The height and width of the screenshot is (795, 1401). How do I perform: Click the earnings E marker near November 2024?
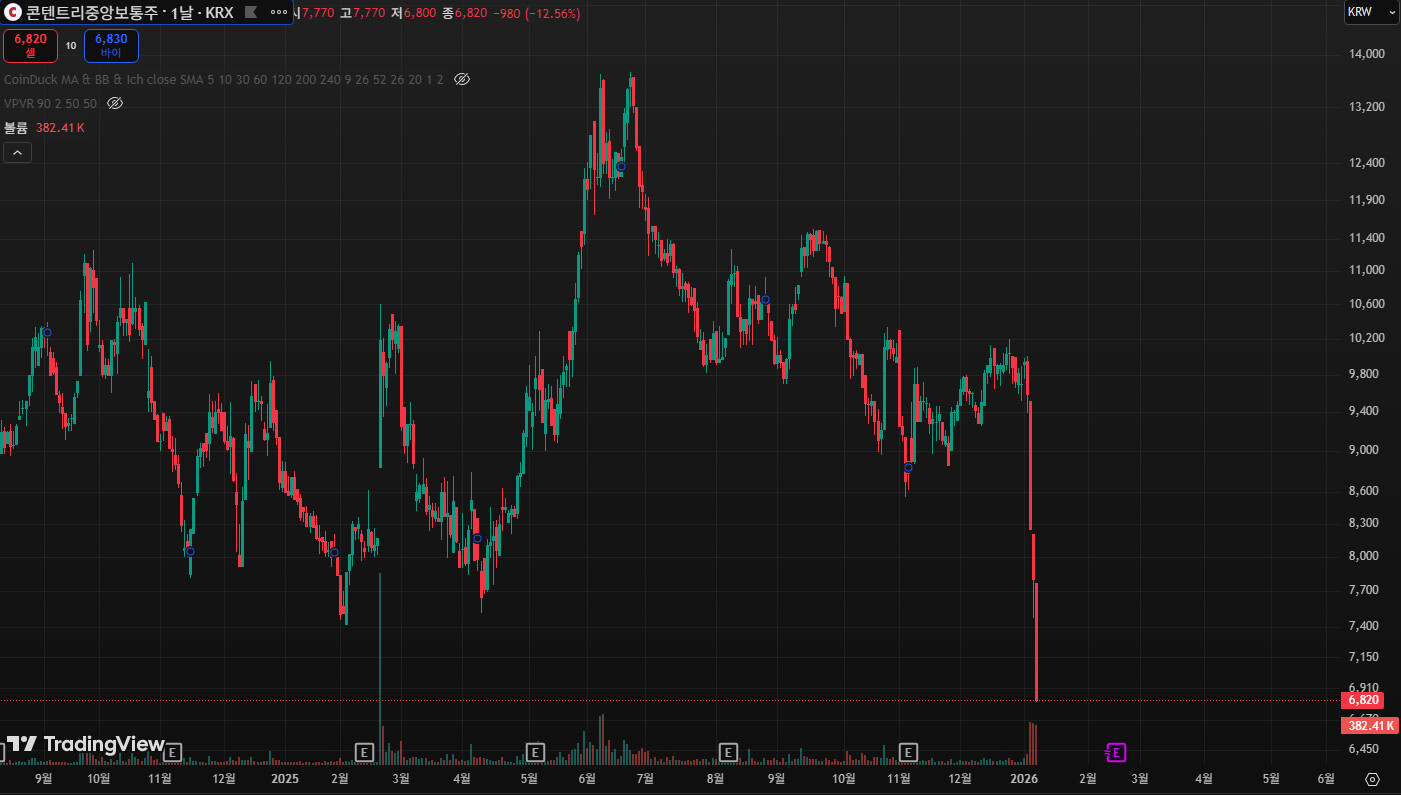(173, 751)
